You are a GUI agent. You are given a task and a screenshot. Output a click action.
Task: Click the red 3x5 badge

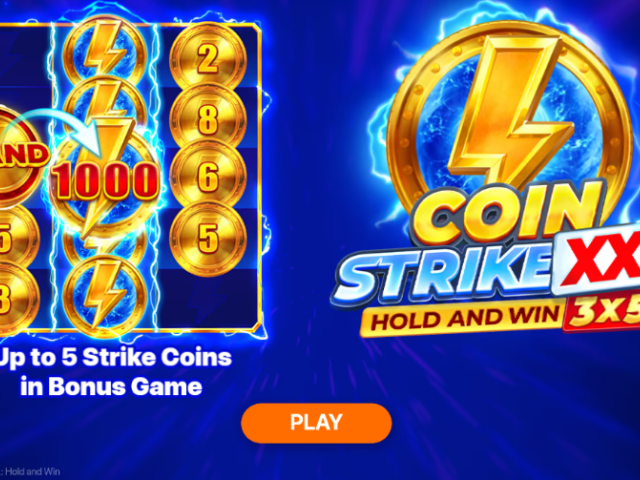click(x=602, y=314)
